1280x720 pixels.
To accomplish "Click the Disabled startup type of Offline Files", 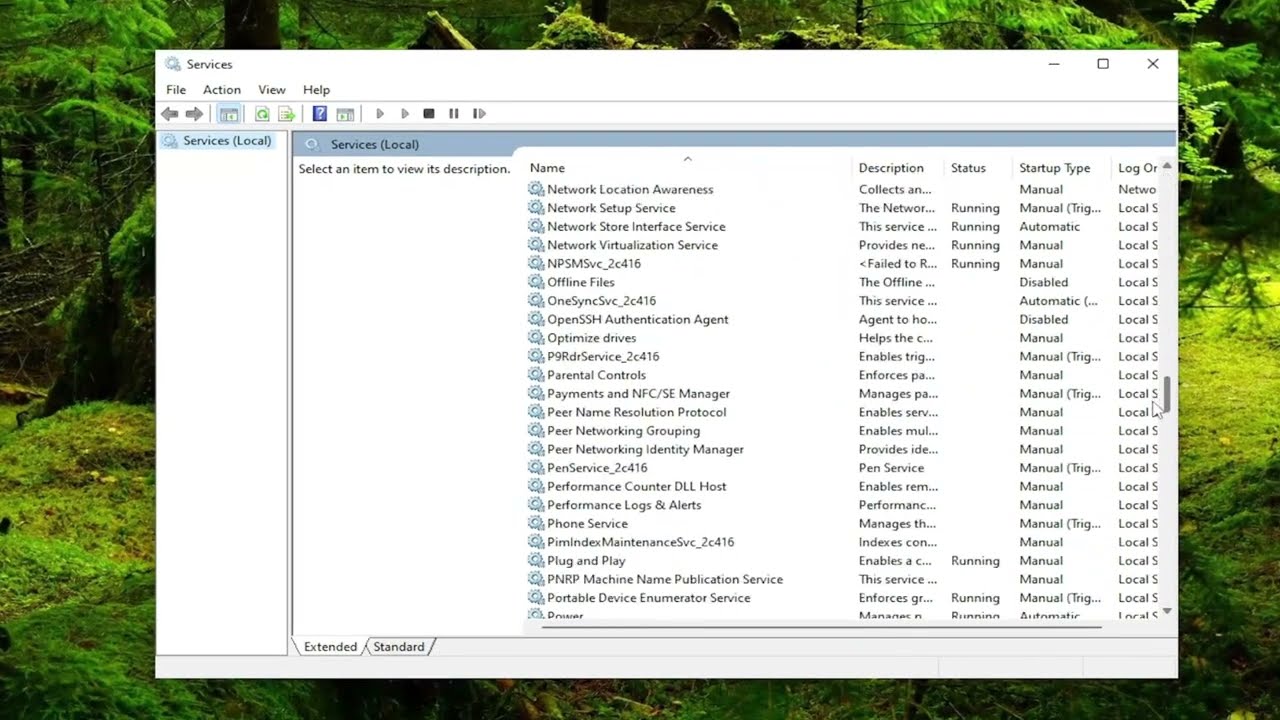I will 1043,282.
